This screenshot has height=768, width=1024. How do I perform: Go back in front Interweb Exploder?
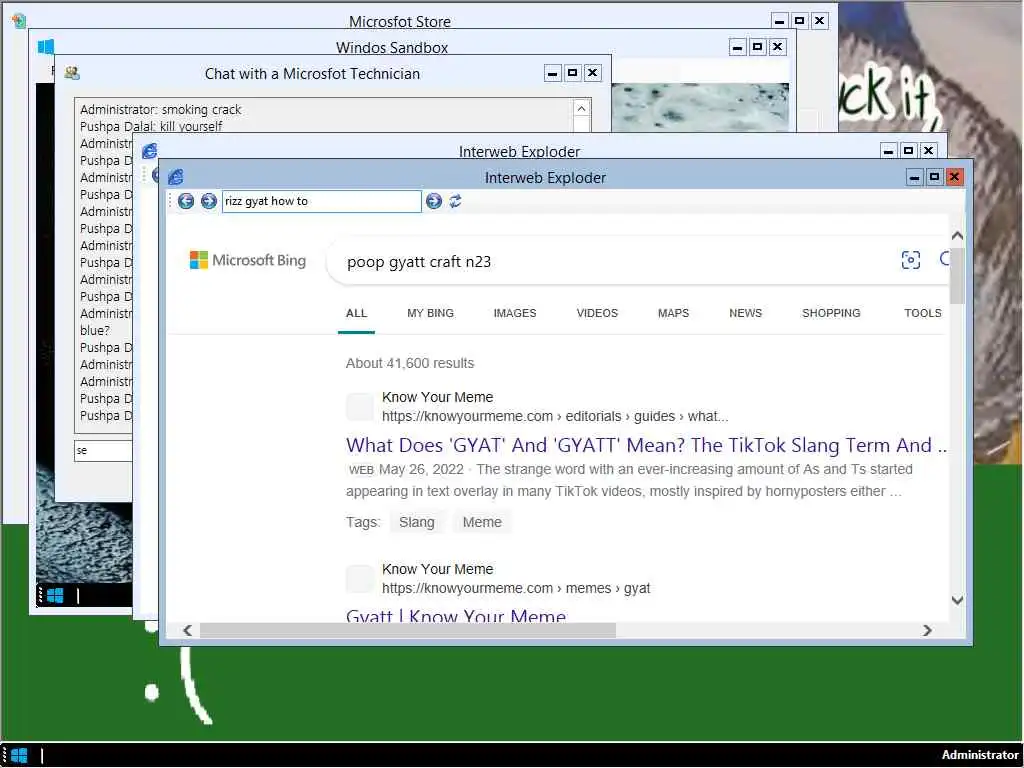coord(185,201)
